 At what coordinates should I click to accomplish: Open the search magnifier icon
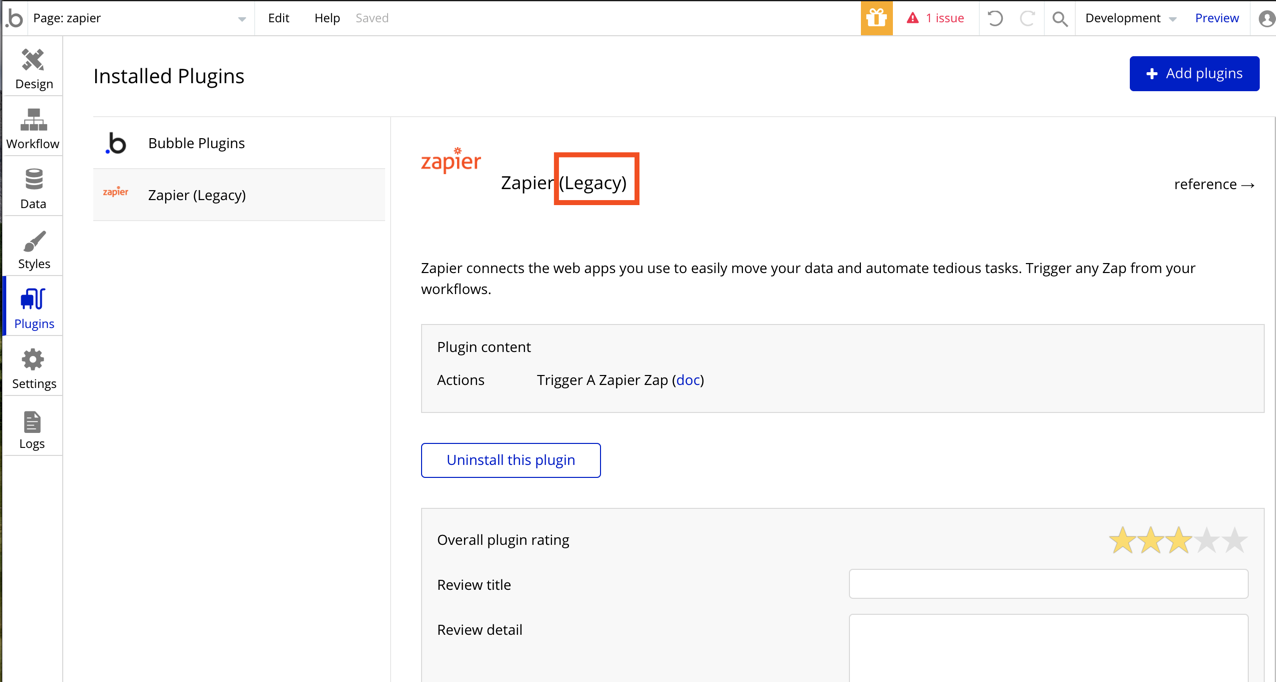(1060, 18)
